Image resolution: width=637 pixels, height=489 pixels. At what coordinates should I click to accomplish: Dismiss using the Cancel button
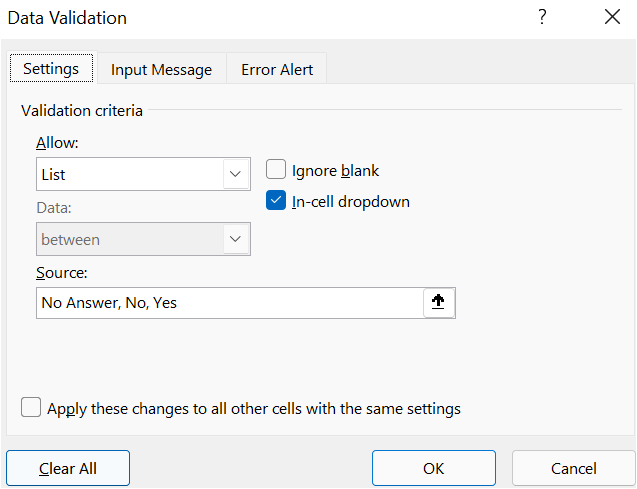(x=573, y=468)
